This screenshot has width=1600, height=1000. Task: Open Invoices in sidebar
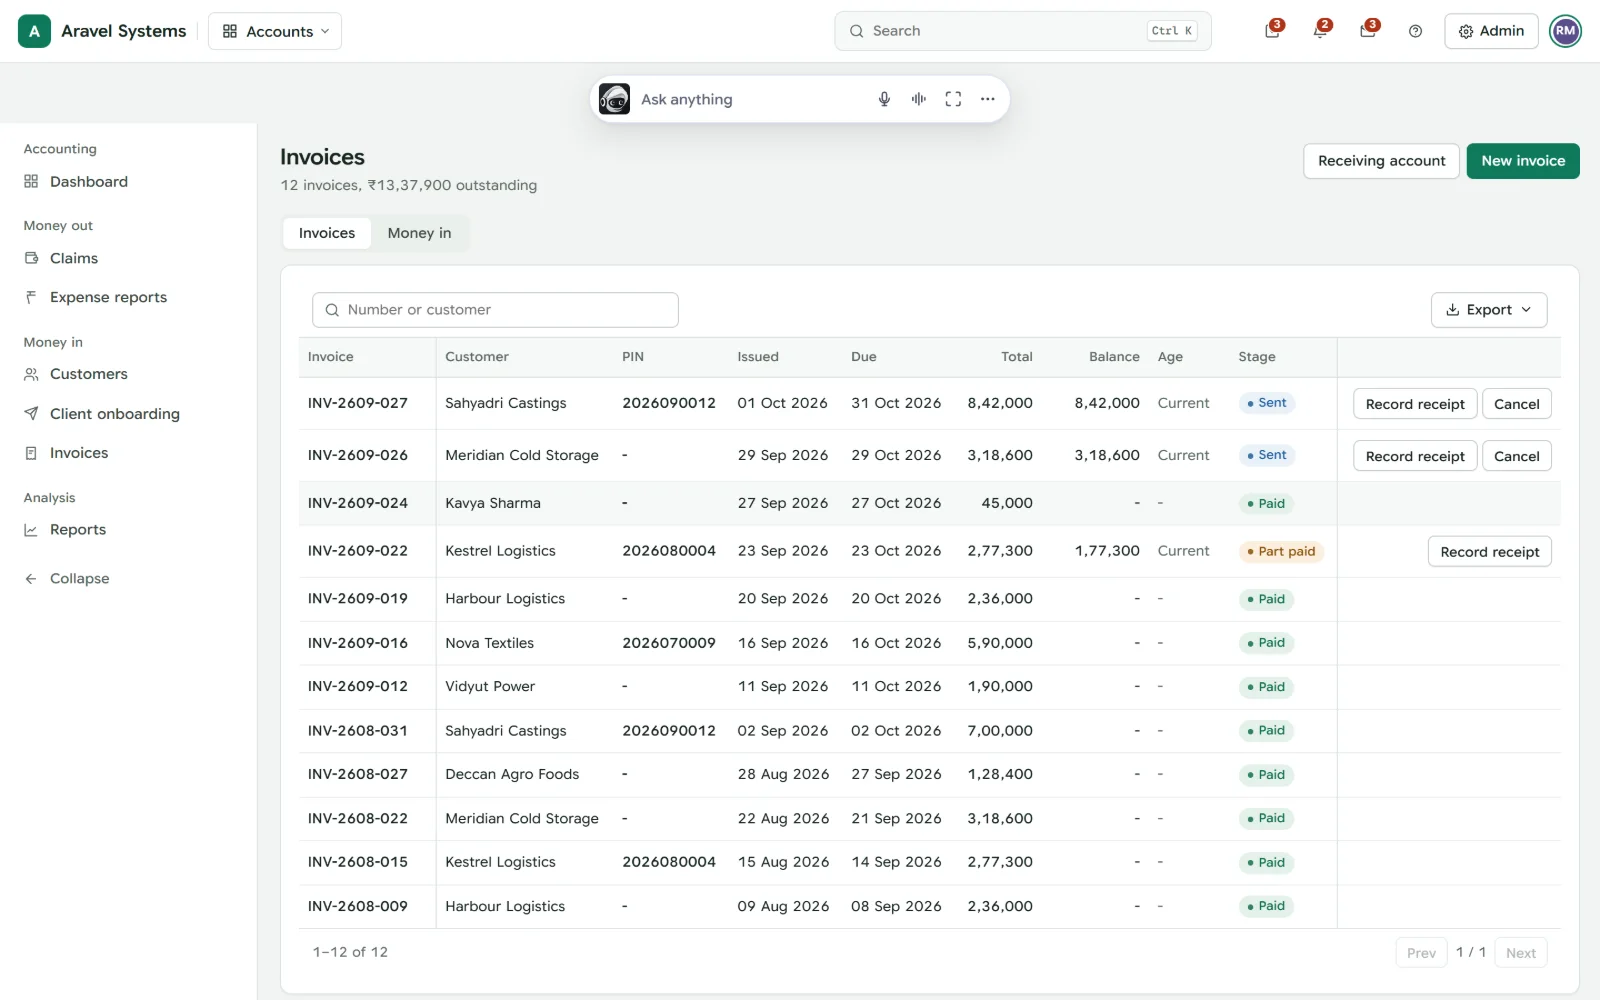click(128, 453)
